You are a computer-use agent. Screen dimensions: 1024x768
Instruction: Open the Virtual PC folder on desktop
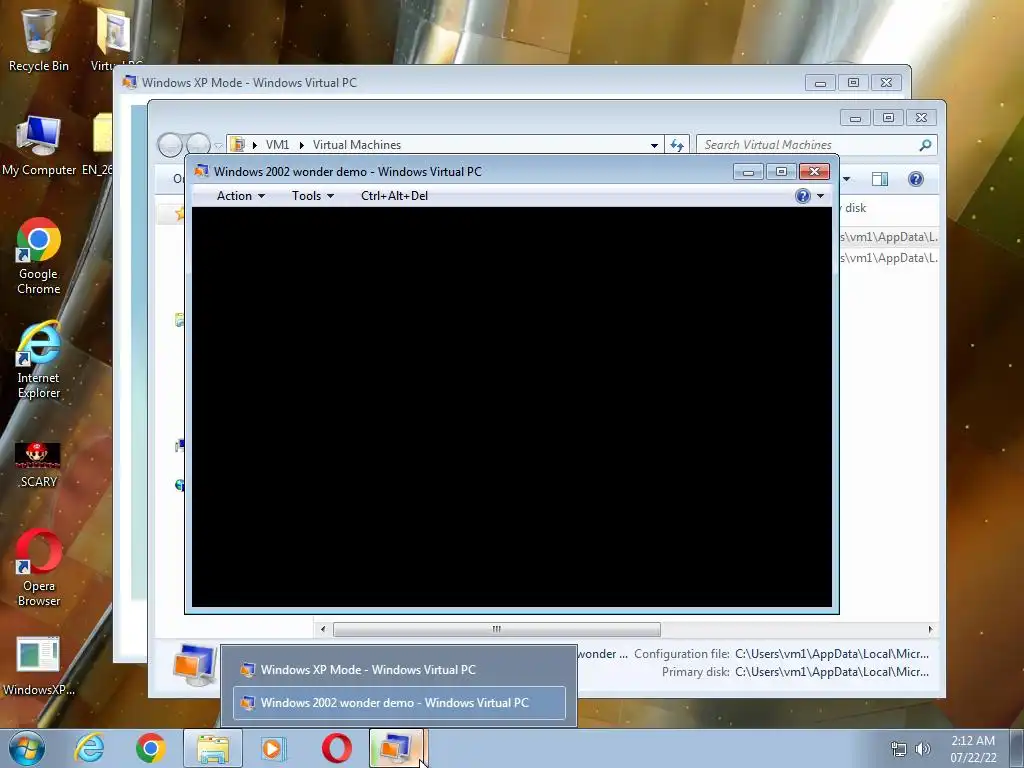click(115, 39)
